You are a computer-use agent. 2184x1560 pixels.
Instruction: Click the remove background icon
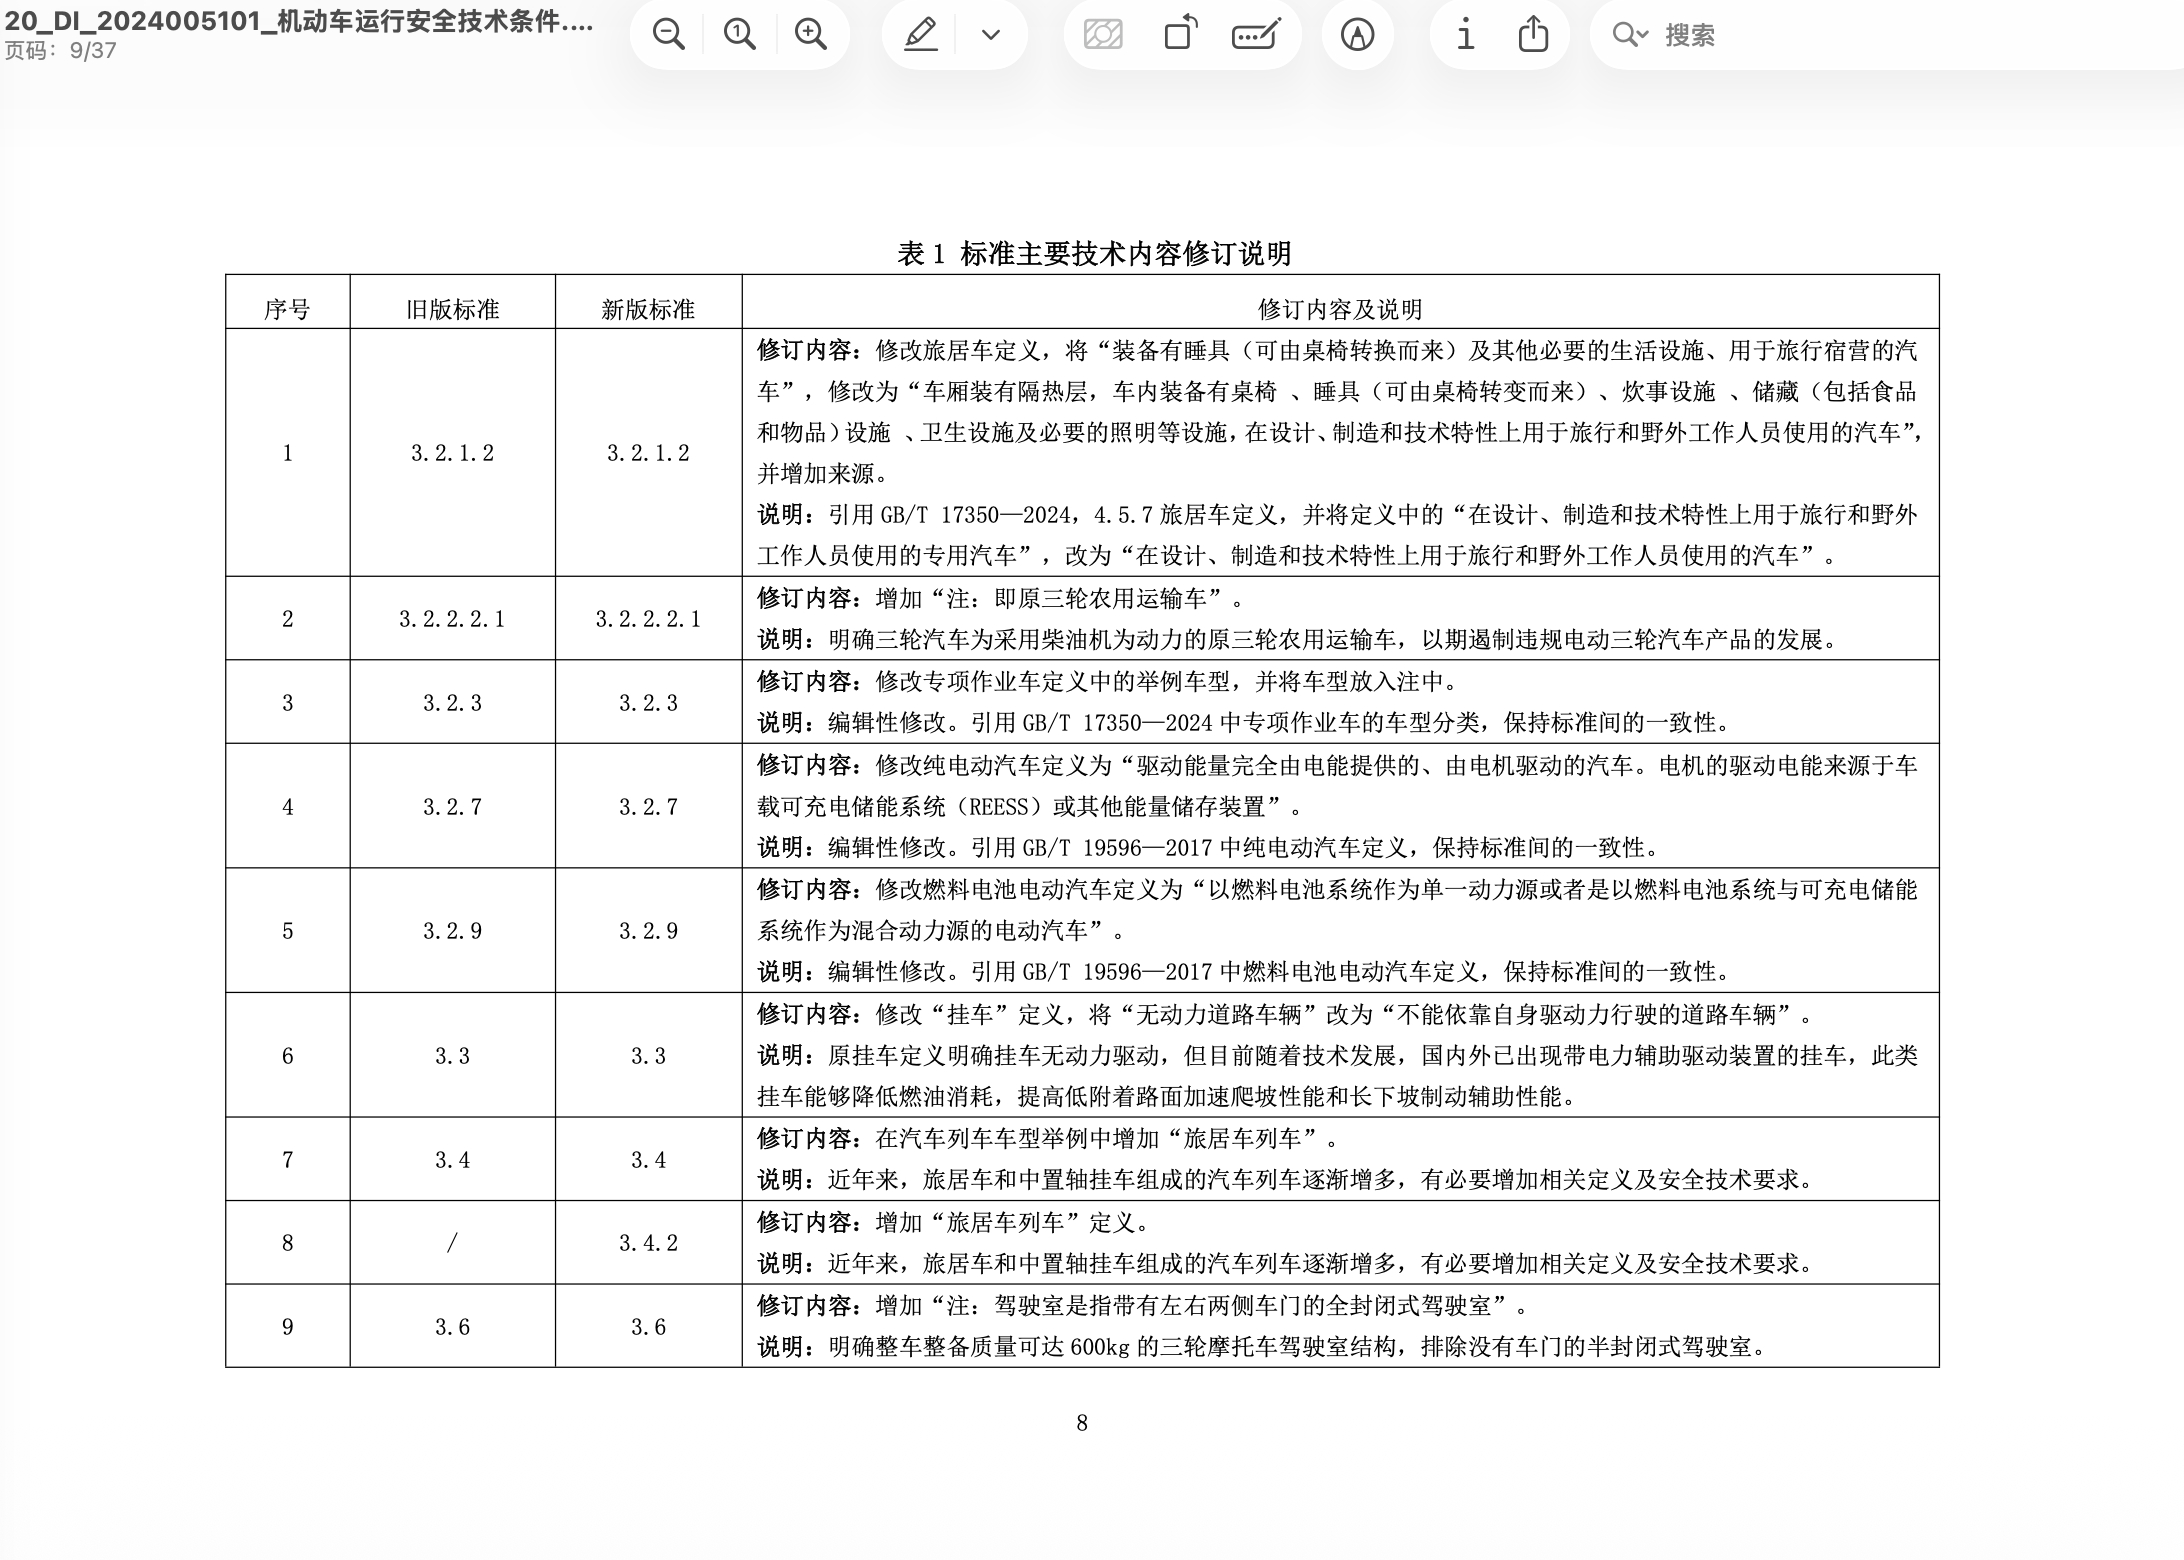1103,35
